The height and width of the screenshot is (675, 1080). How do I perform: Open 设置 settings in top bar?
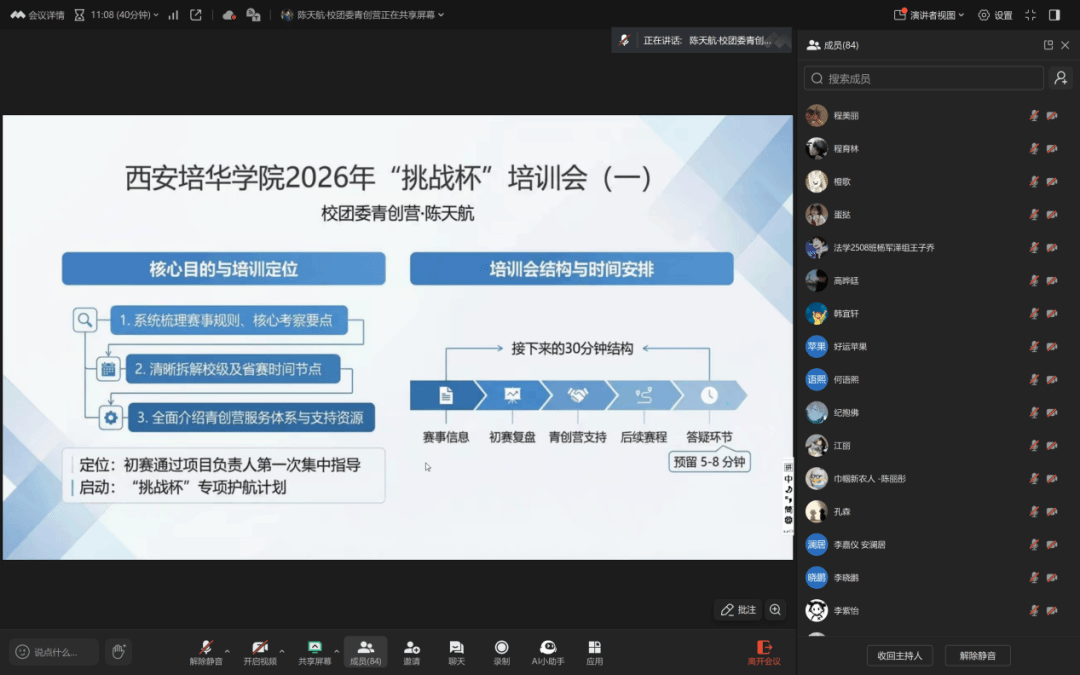tap(995, 15)
